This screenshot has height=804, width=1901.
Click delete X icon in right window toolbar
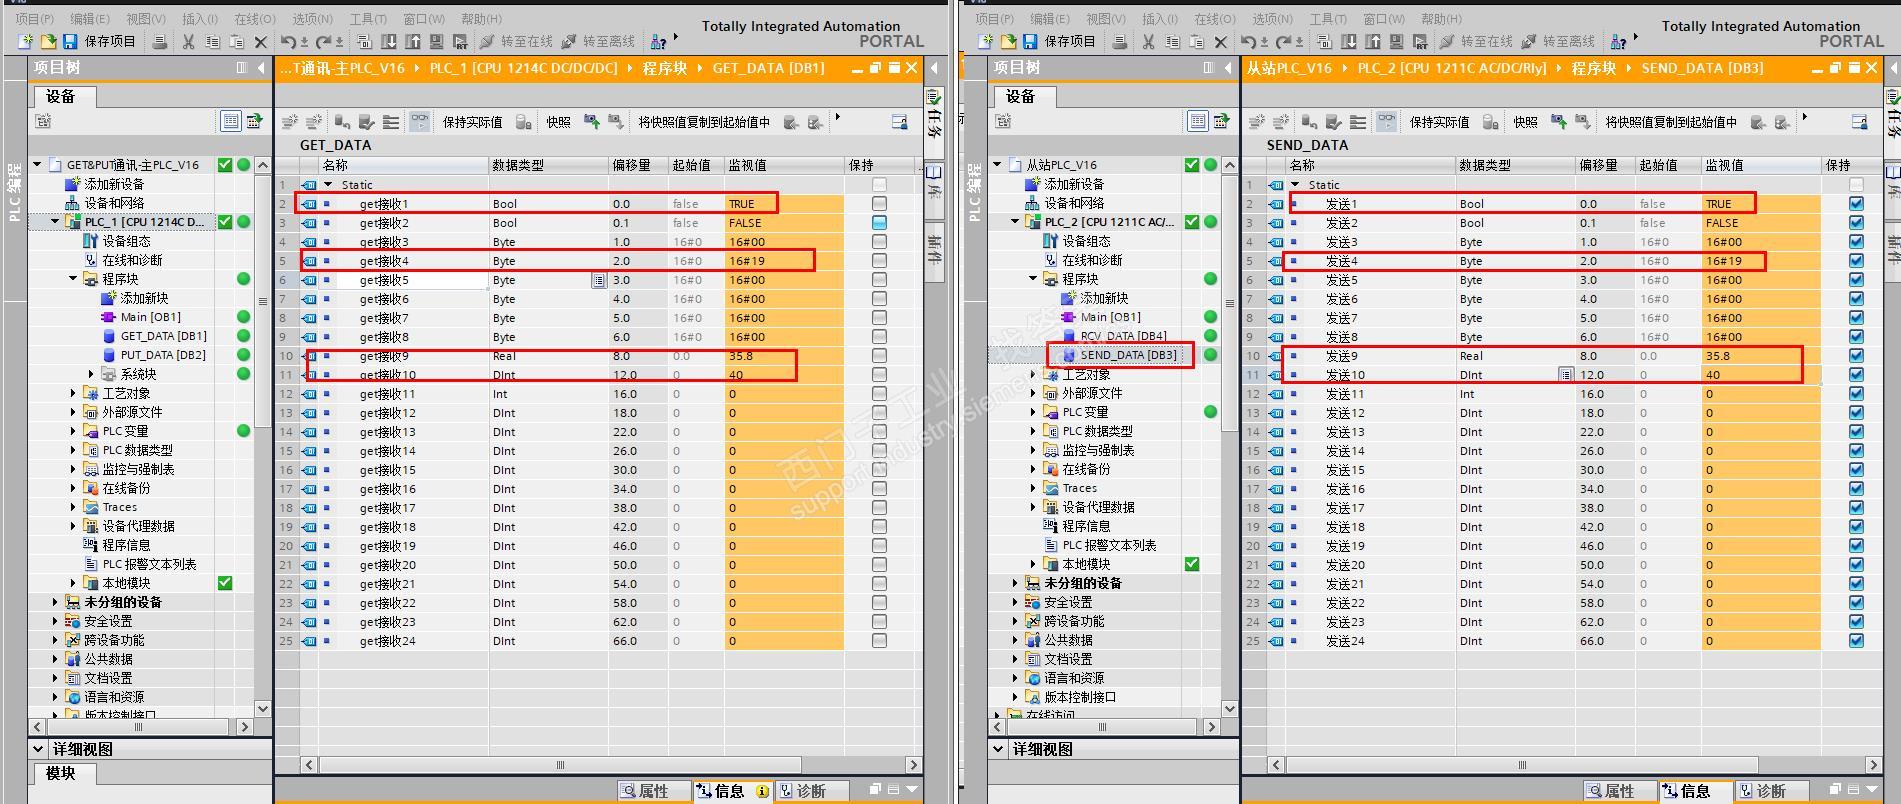(1221, 42)
